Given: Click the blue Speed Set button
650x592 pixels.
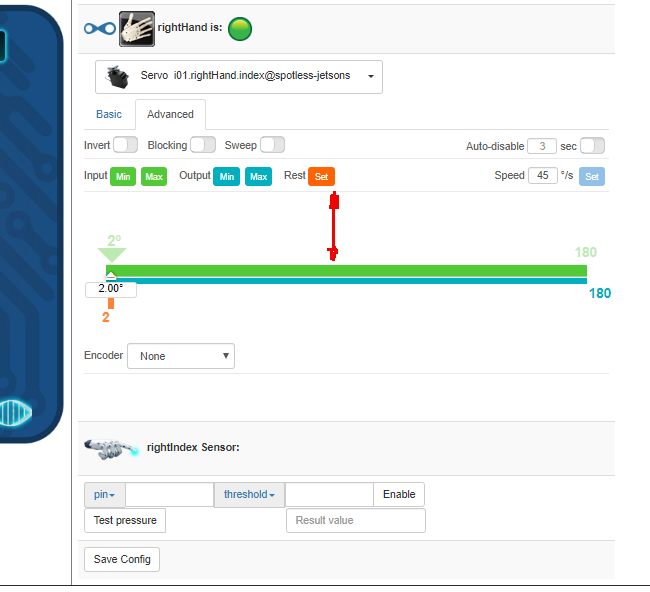Looking at the screenshot, I should [x=592, y=177].
